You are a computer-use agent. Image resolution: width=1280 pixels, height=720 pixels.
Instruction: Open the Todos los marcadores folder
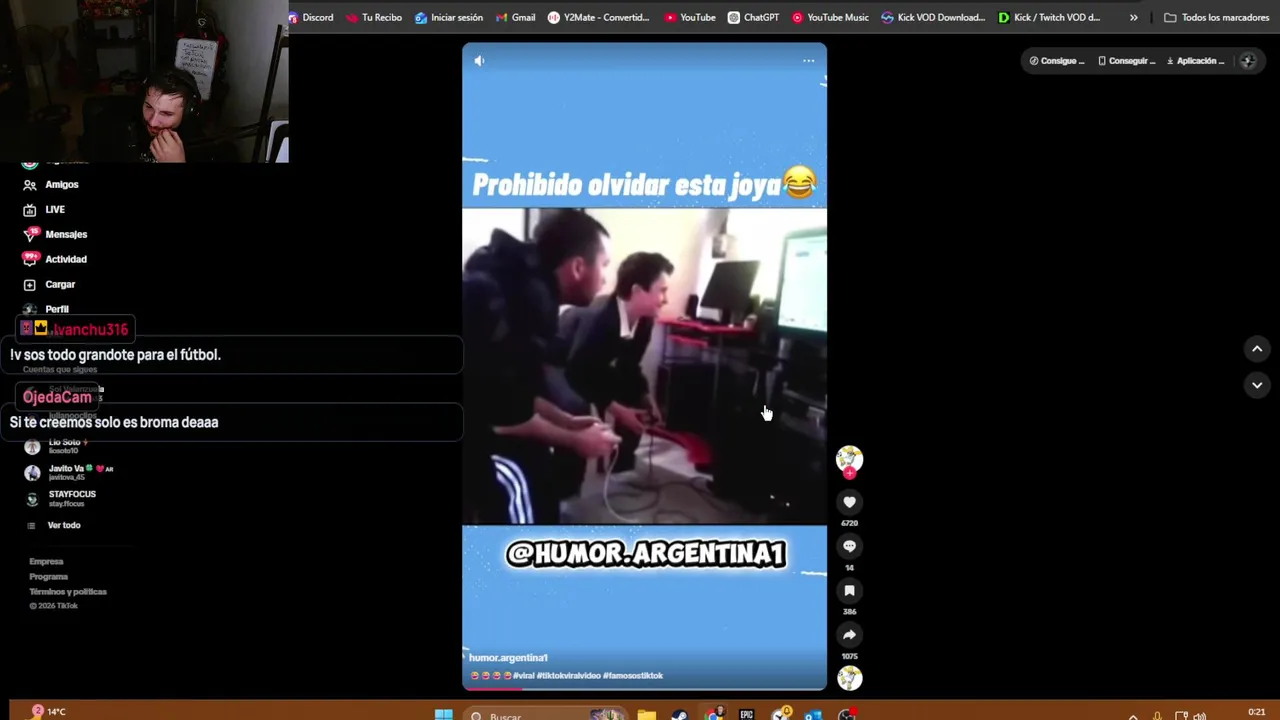point(1216,17)
